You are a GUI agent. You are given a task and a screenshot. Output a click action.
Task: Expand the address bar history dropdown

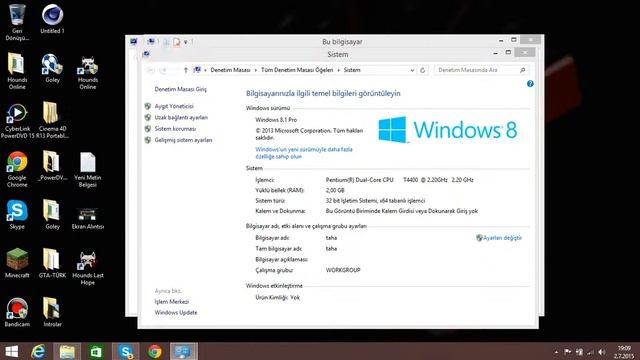(x=412, y=70)
